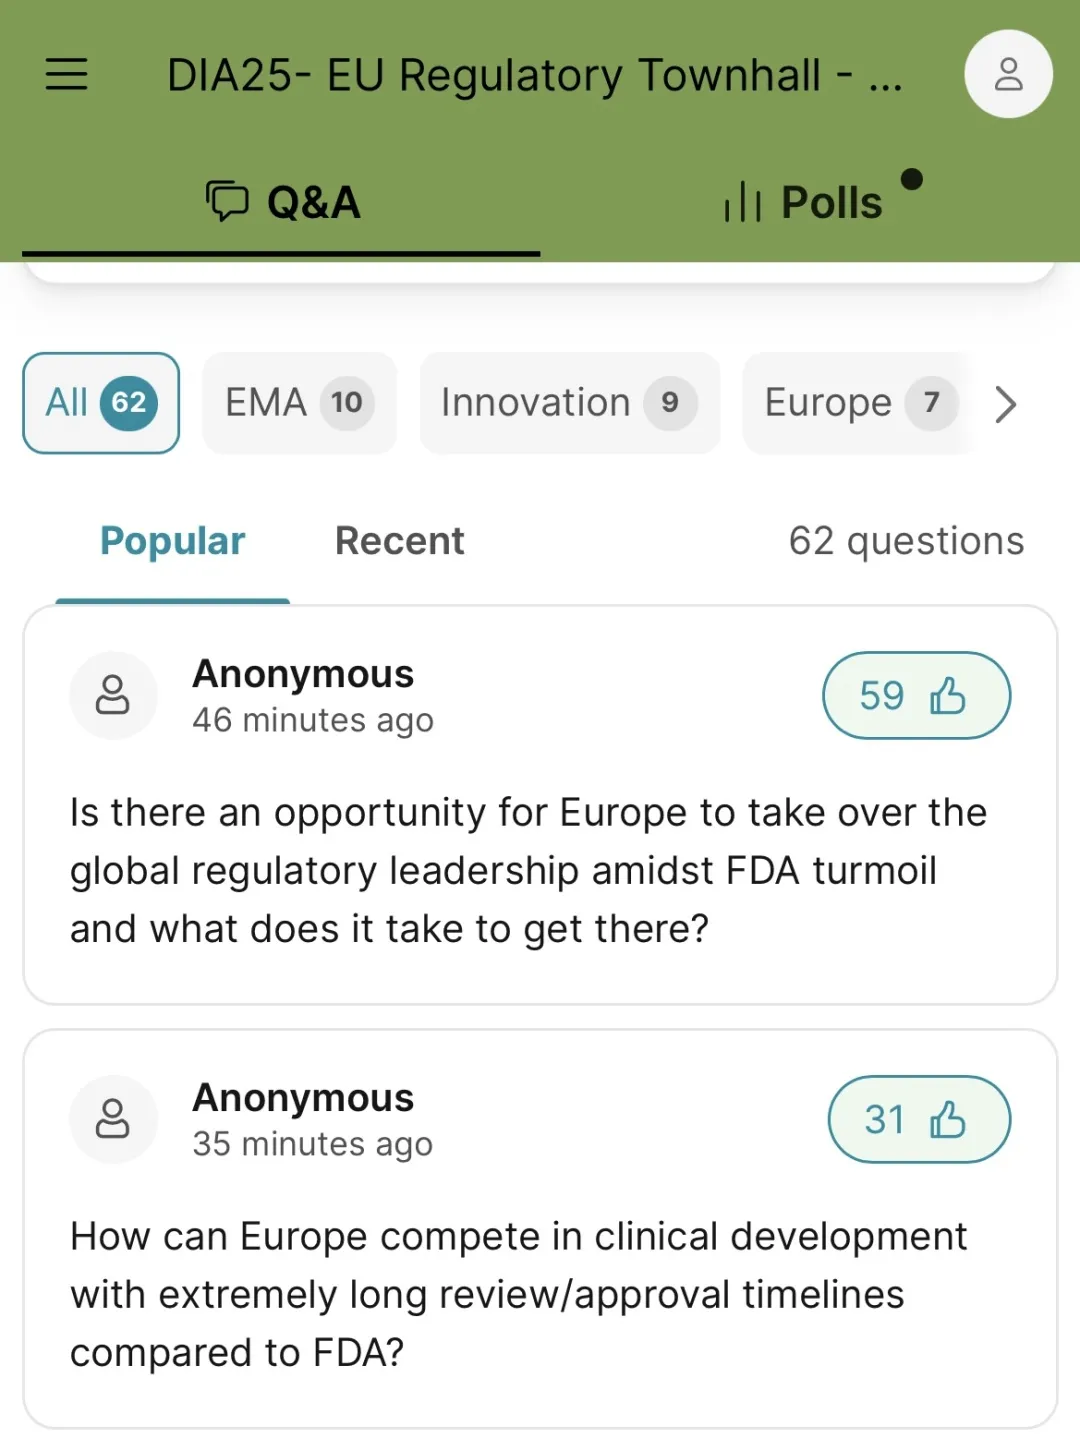This screenshot has height=1438, width=1080.
Task: Click the Polls bar chart icon
Action: click(x=742, y=202)
